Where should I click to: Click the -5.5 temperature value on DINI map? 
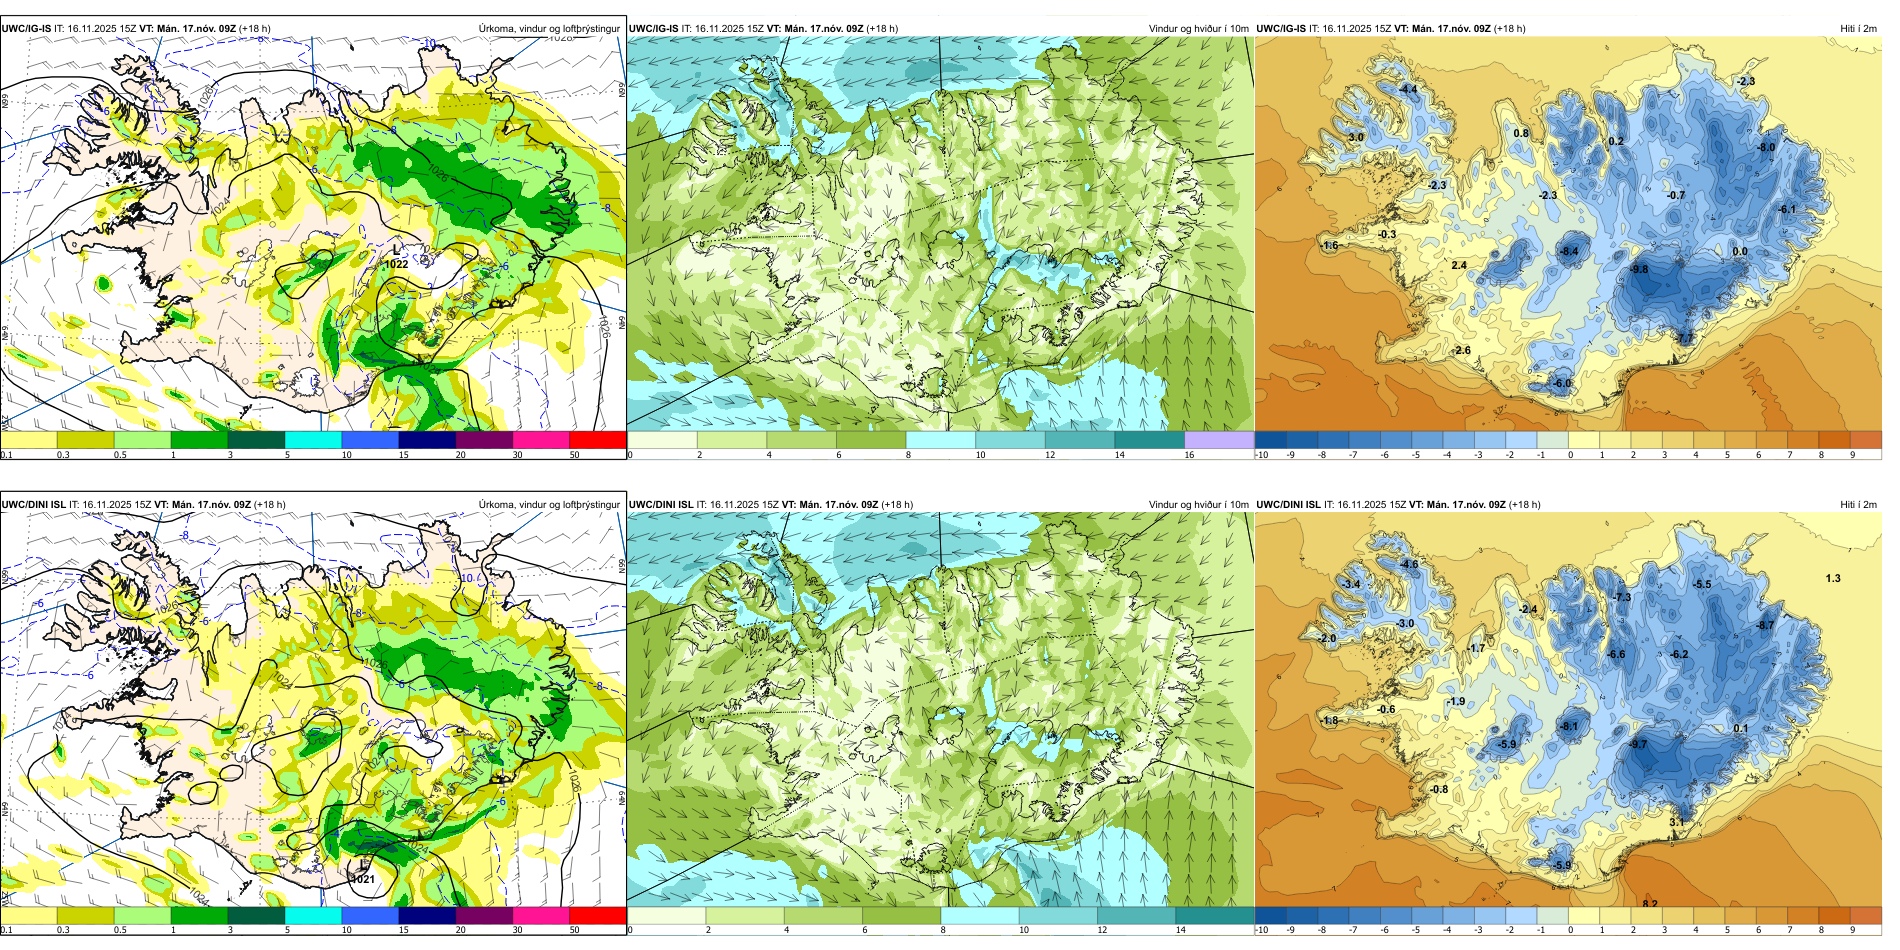[x=1702, y=584]
